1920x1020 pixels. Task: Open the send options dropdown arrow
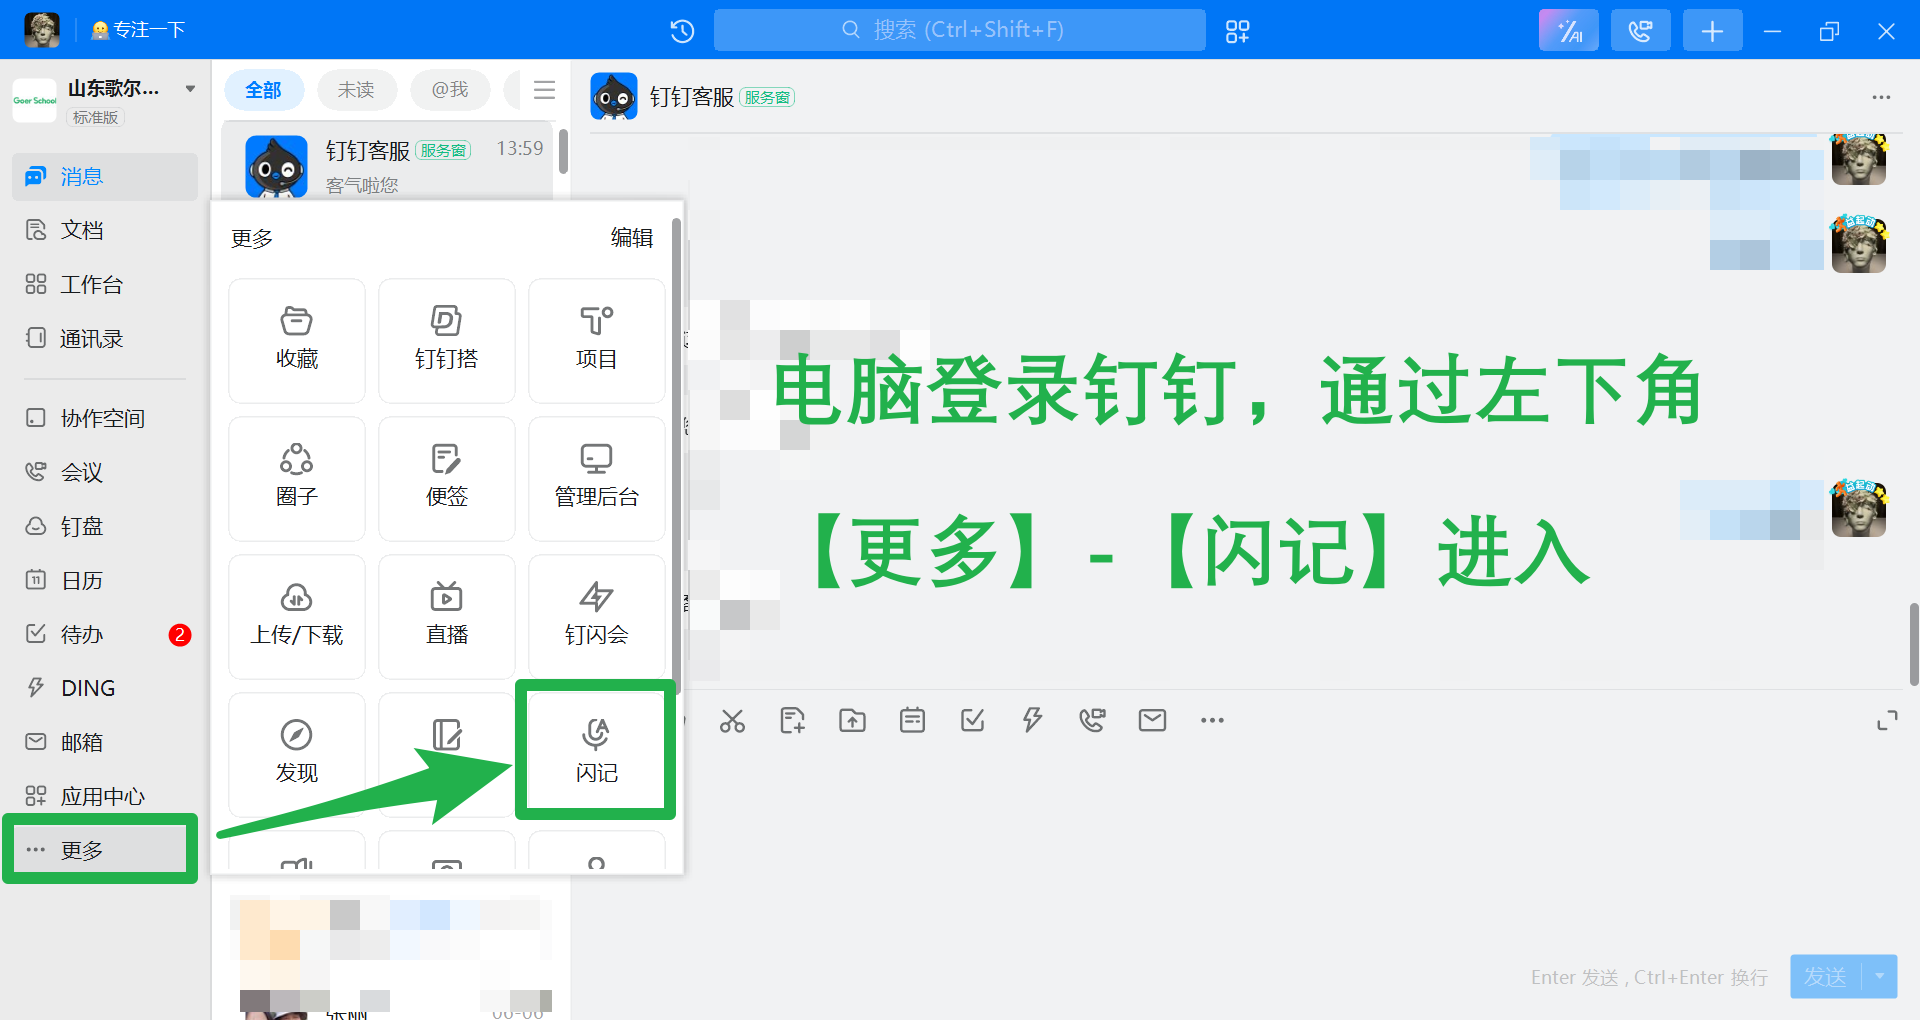point(1880,976)
